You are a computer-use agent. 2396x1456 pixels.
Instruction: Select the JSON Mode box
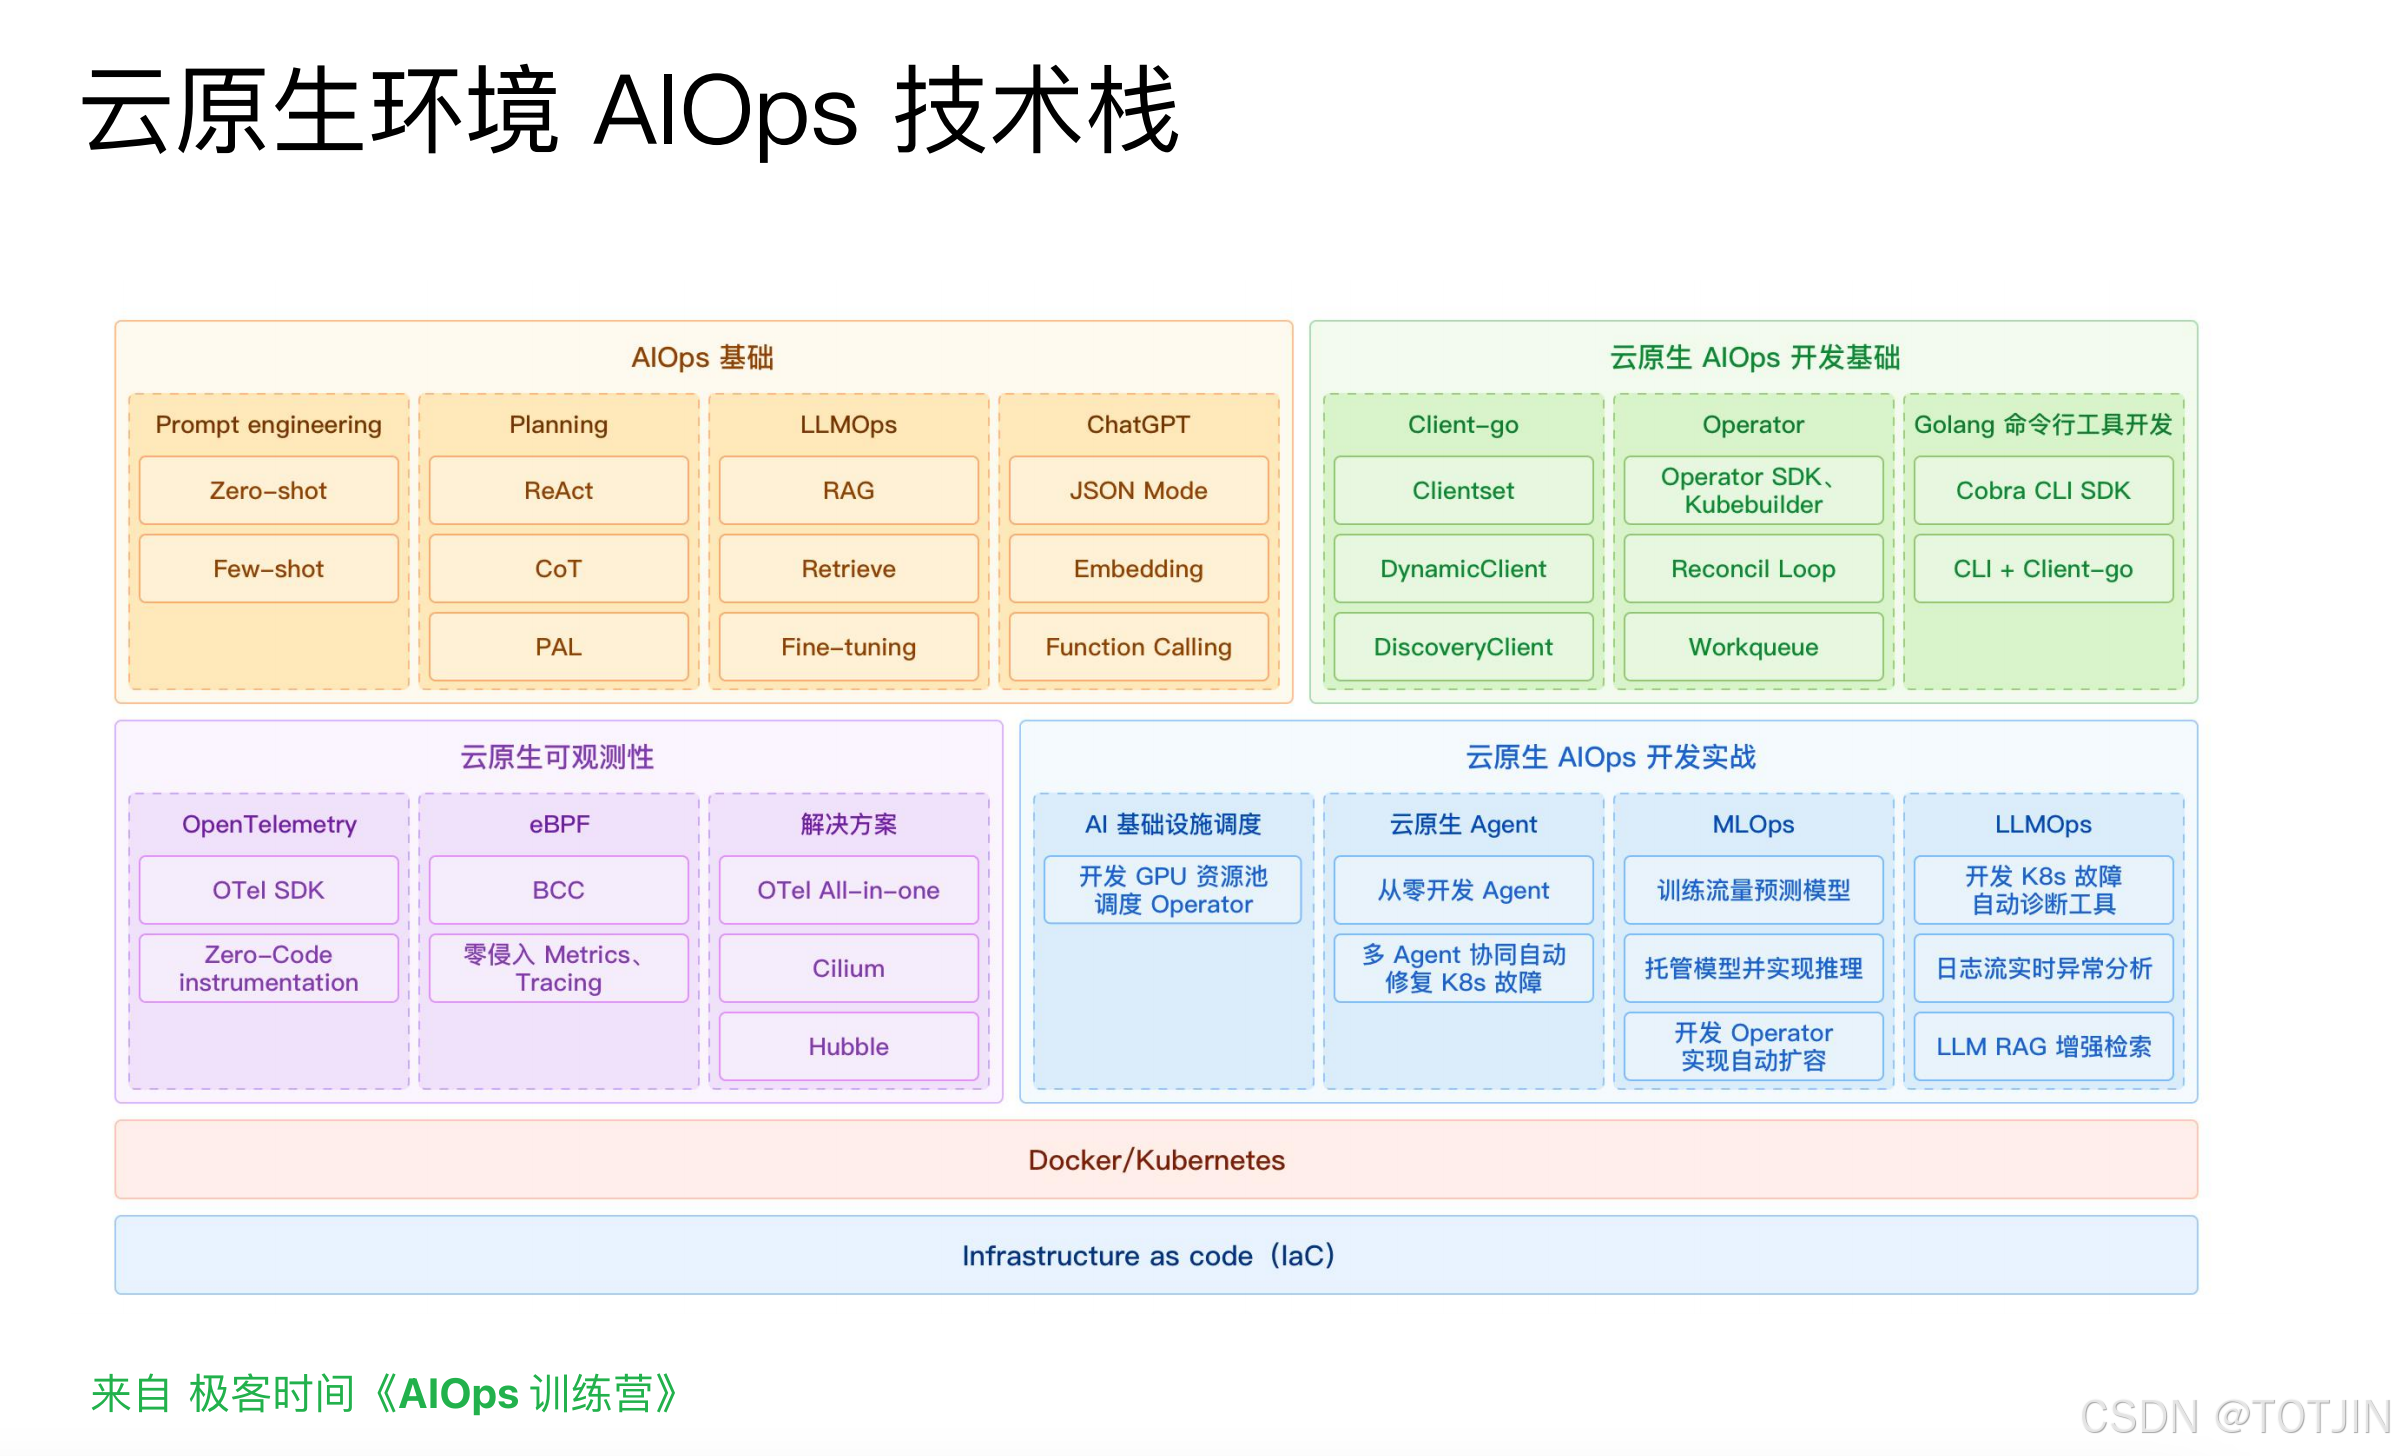click(1138, 490)
